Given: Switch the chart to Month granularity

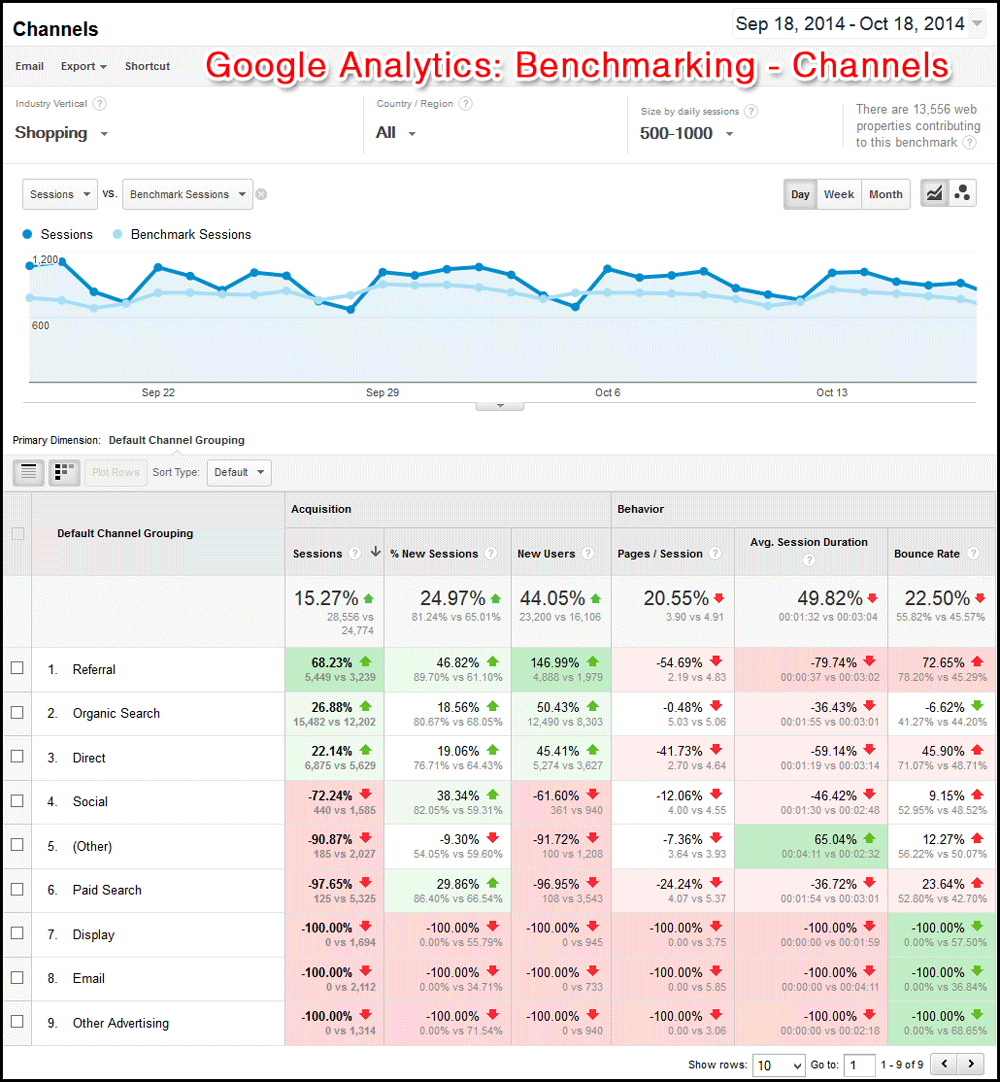Looking at the screenshot, I should pyautogui.click(x=885, y=194).
